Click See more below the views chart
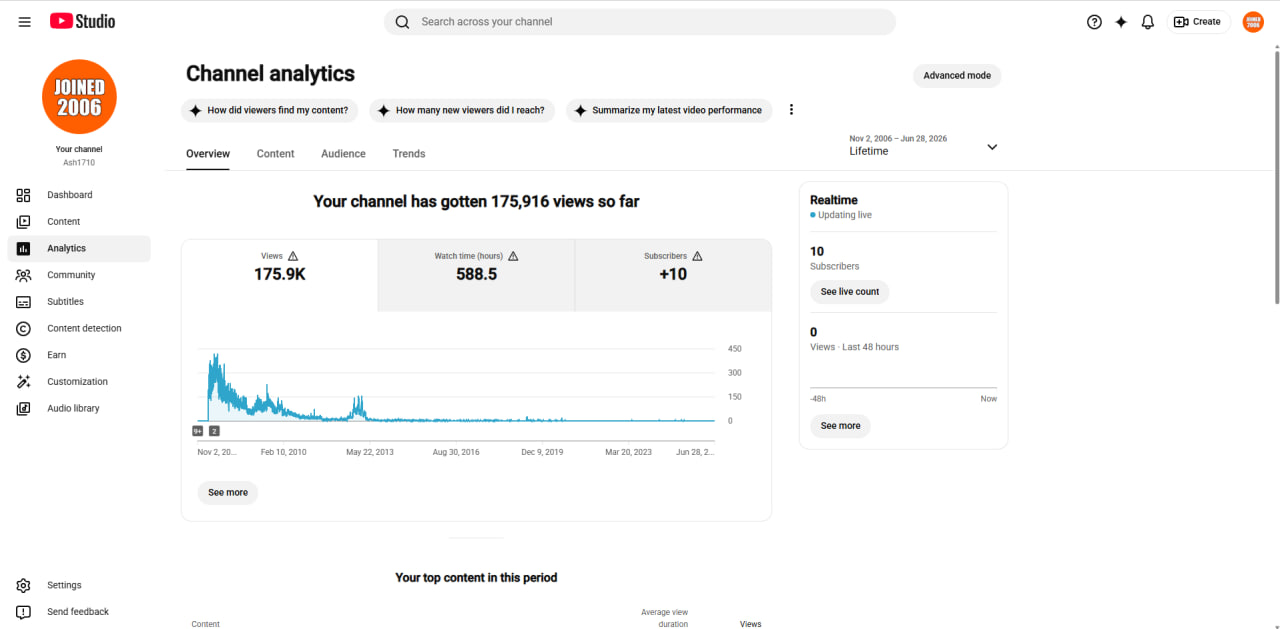The image size is (1280, 629). click(x=228, y=493)
